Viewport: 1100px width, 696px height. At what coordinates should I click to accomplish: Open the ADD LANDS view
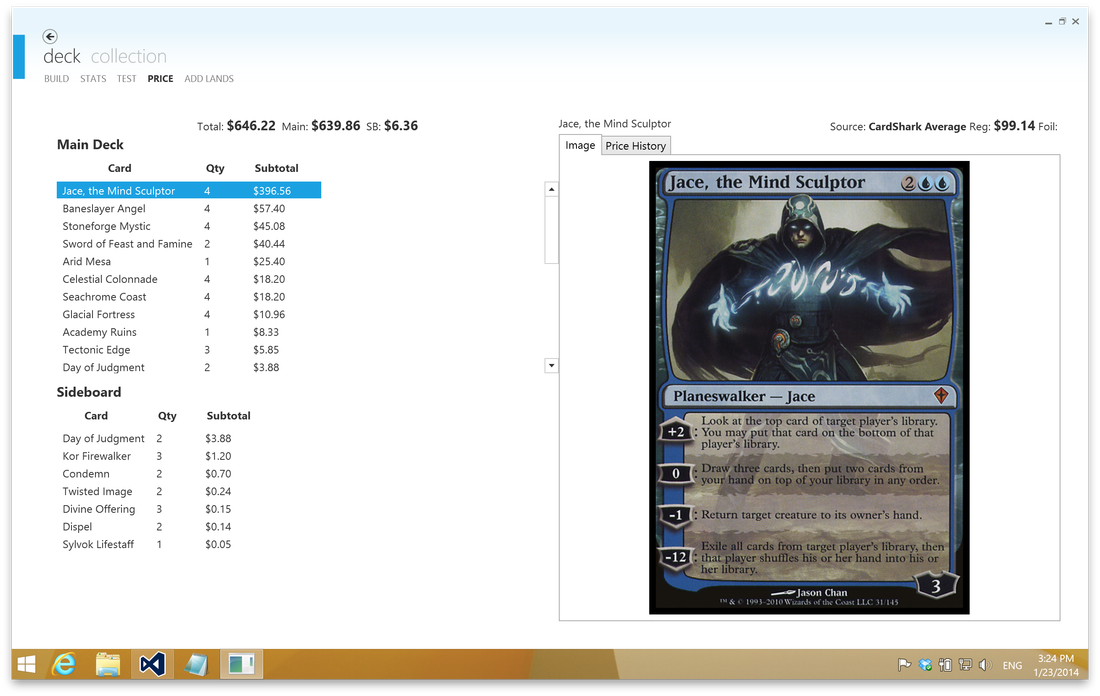coord(208,78)
